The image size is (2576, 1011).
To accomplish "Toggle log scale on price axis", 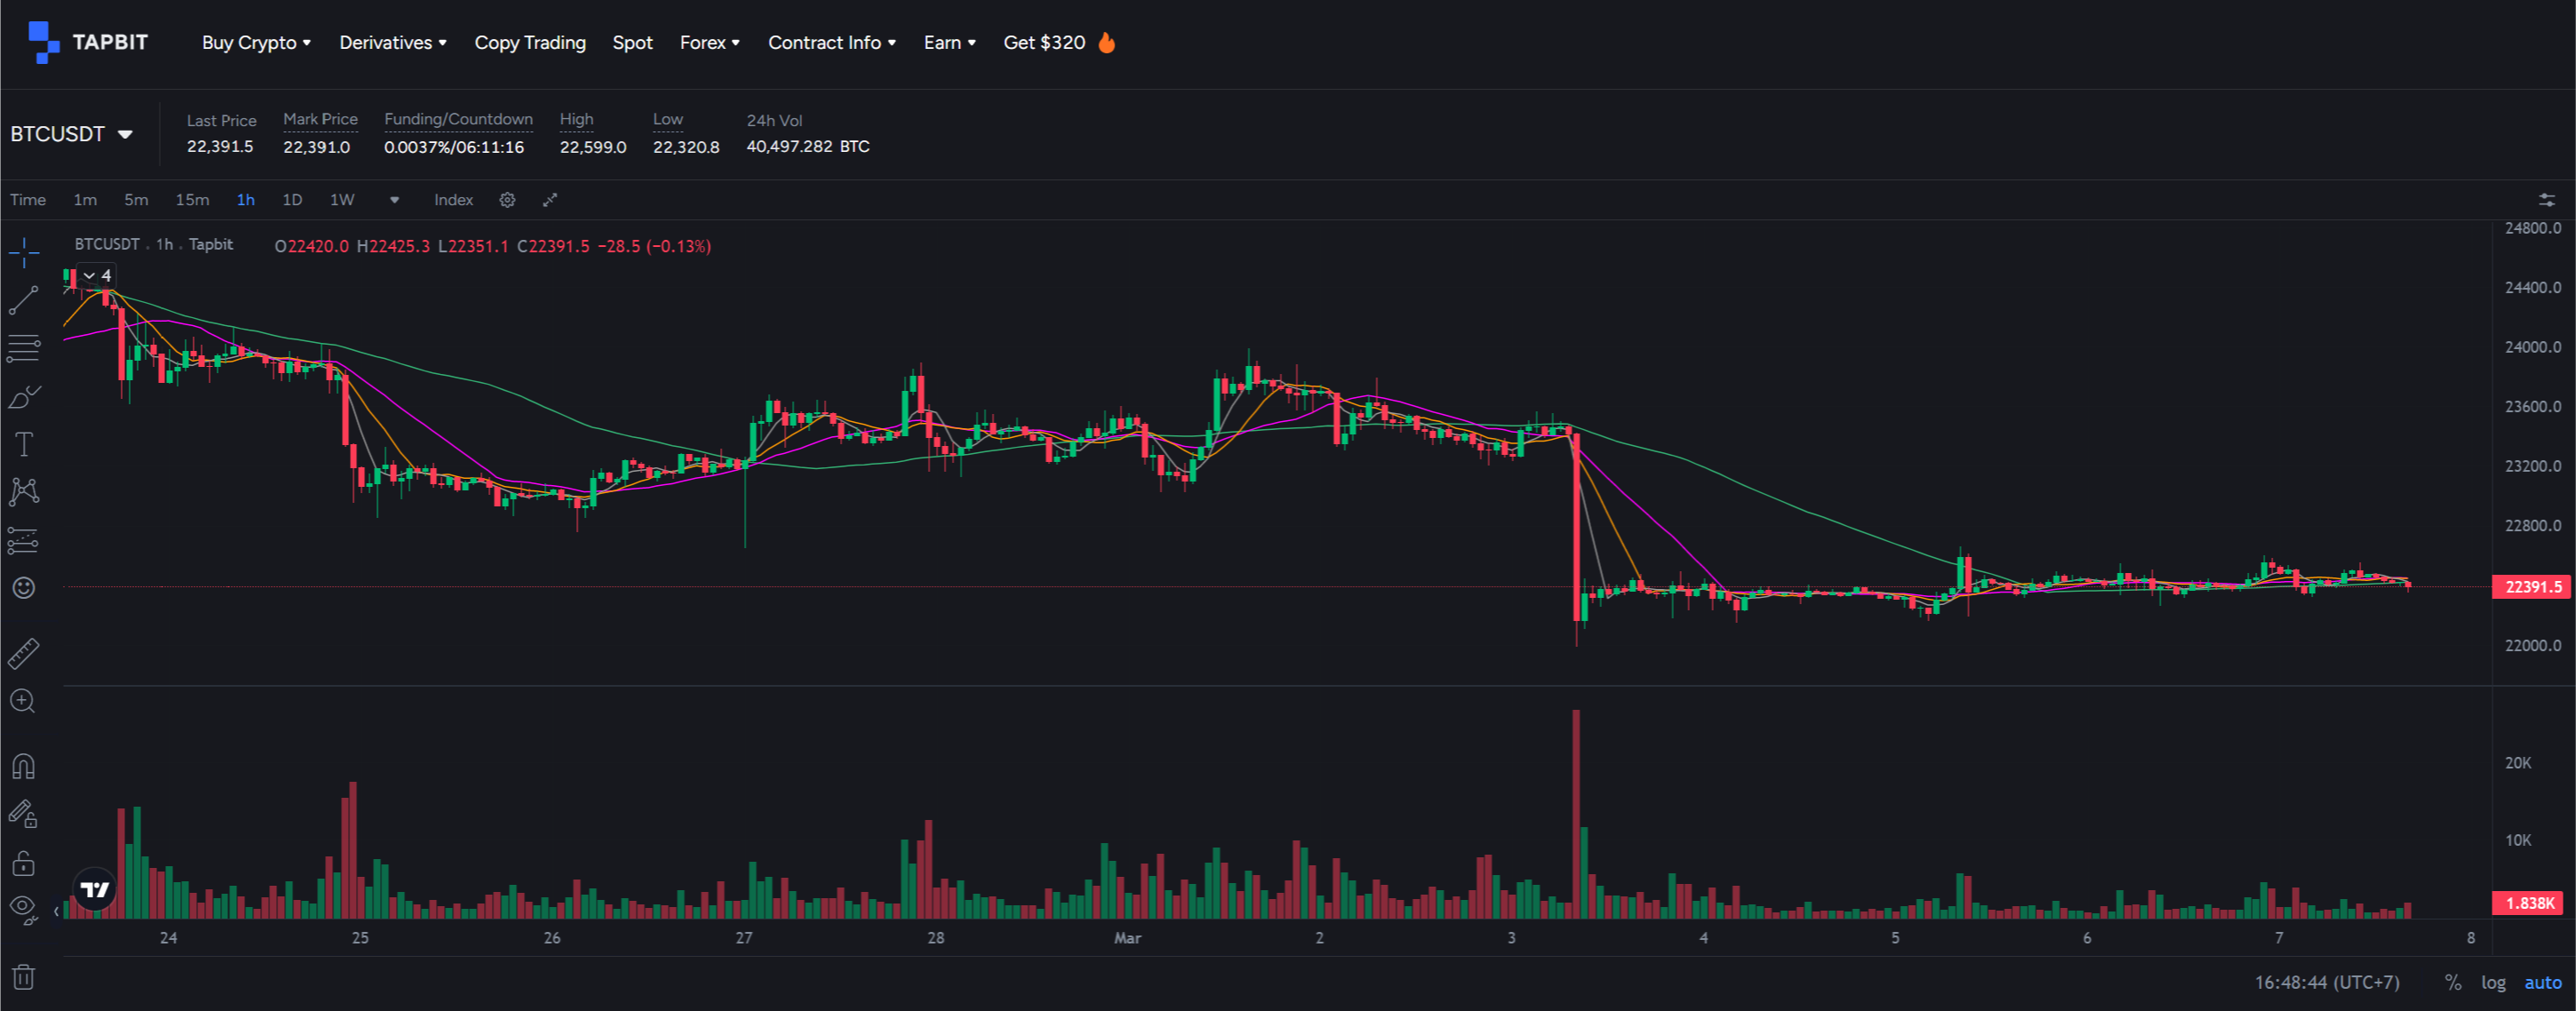I will 2493,982.
